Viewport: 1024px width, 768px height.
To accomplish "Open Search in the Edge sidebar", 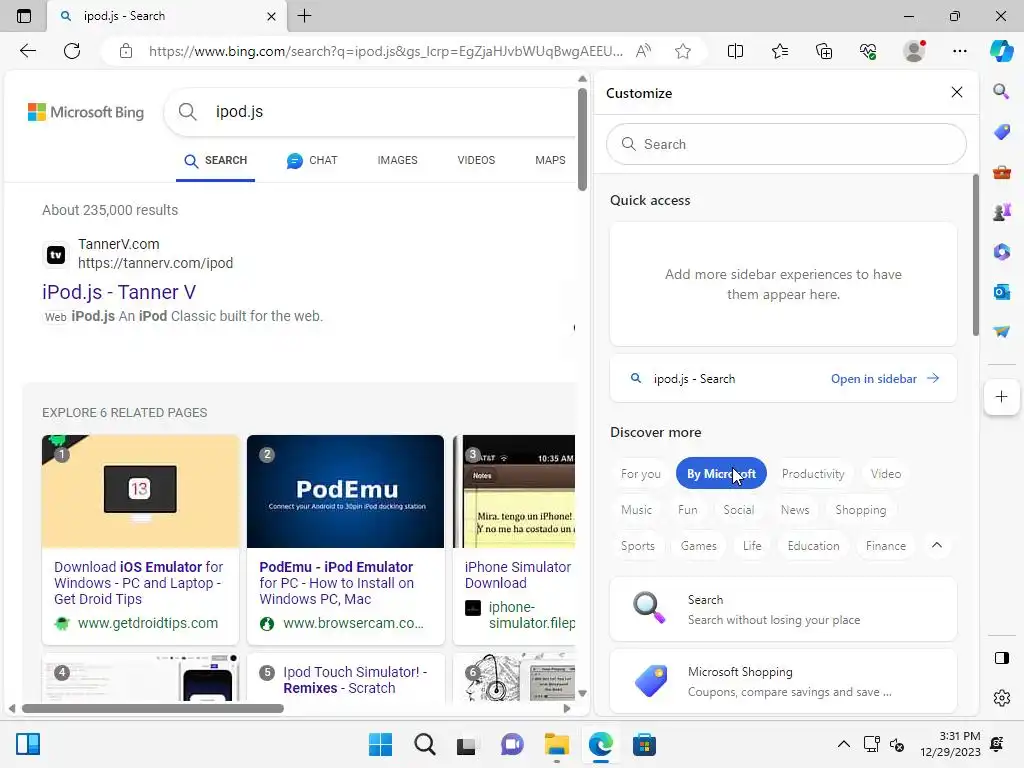I will click(1001, 91).
